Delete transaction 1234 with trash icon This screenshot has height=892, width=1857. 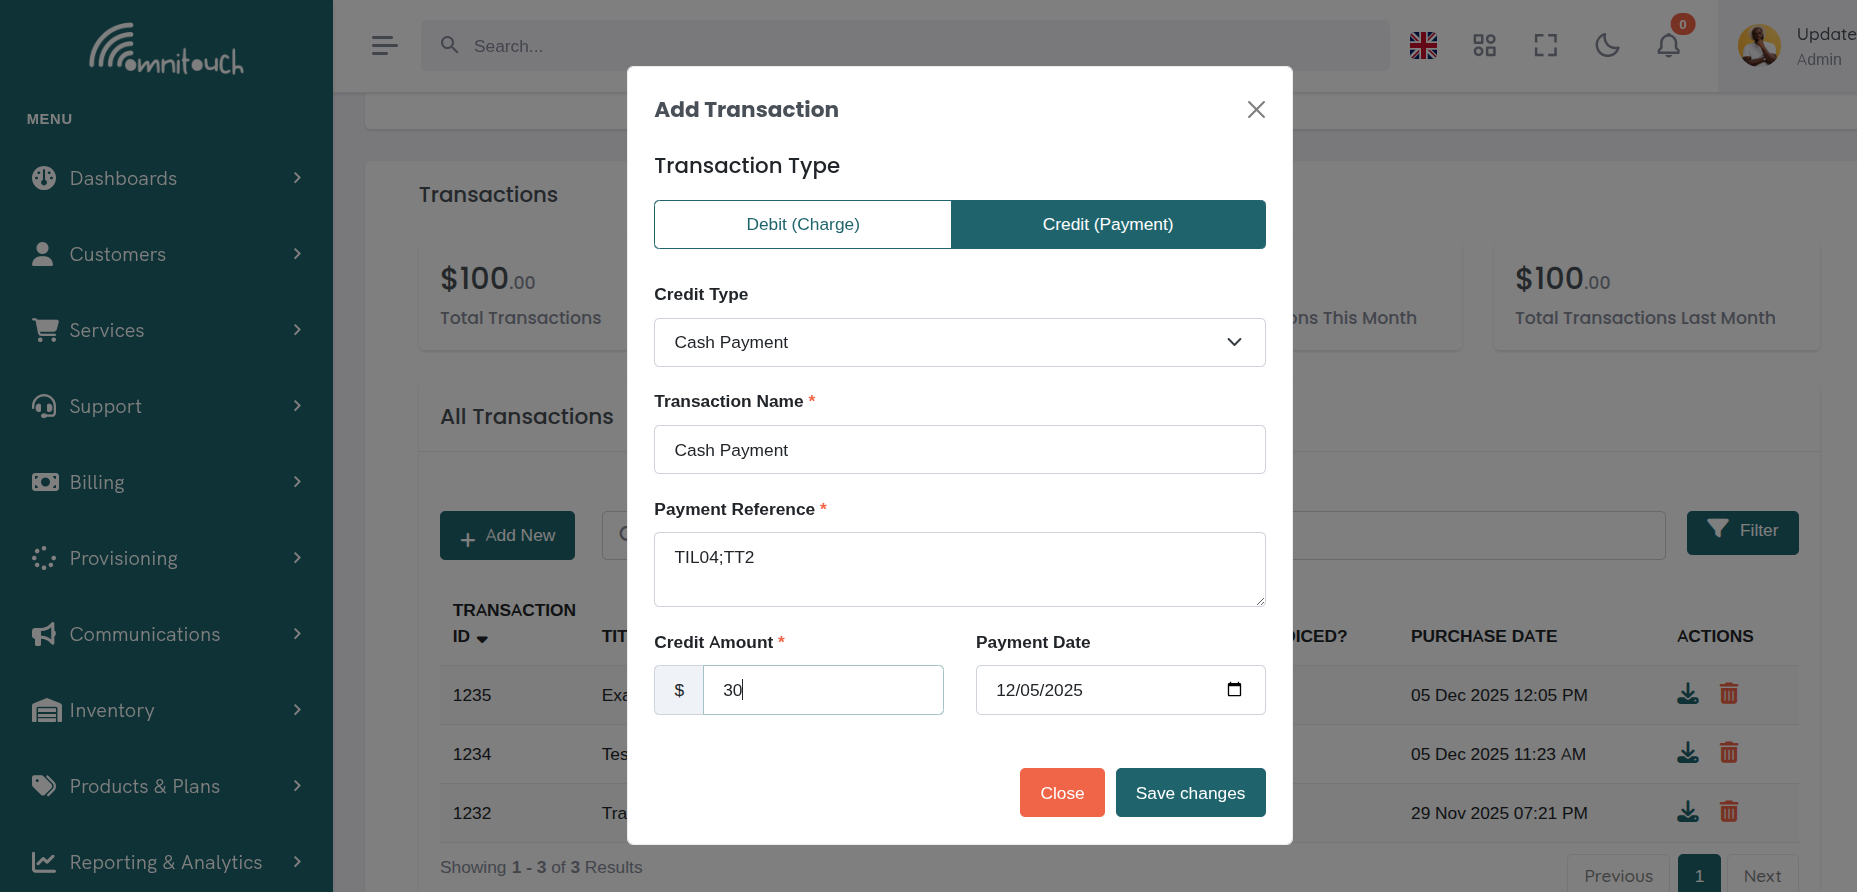(1729, 753)
